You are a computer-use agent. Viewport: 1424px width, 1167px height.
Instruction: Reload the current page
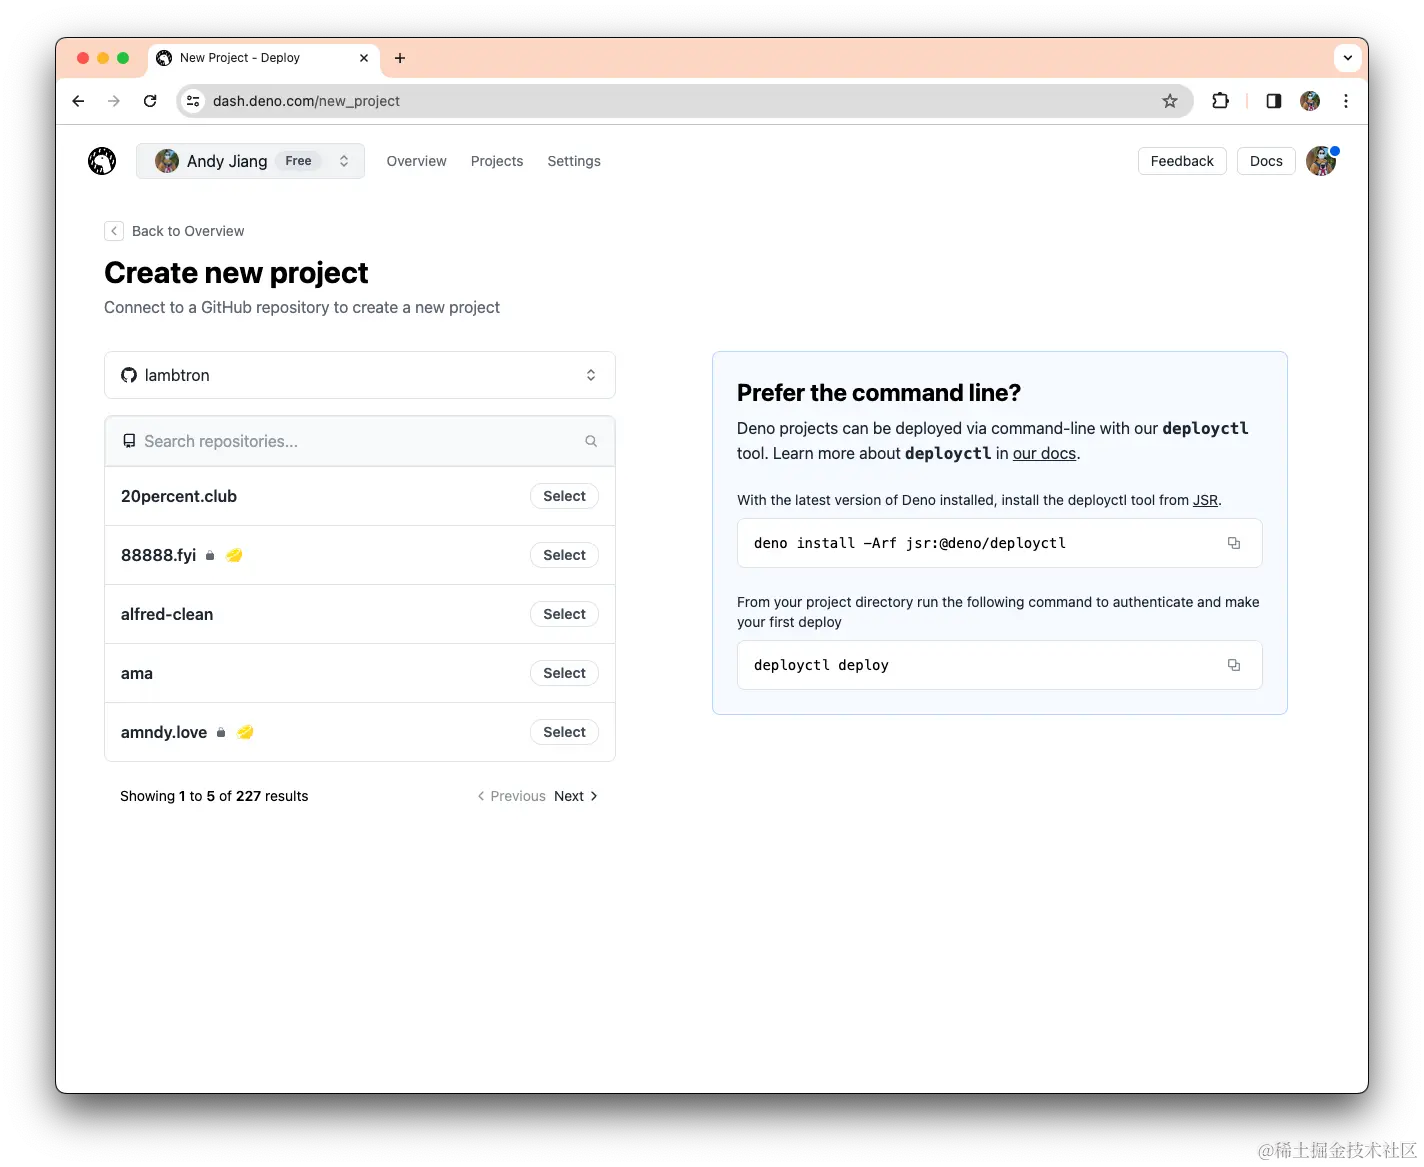[150, 101]
